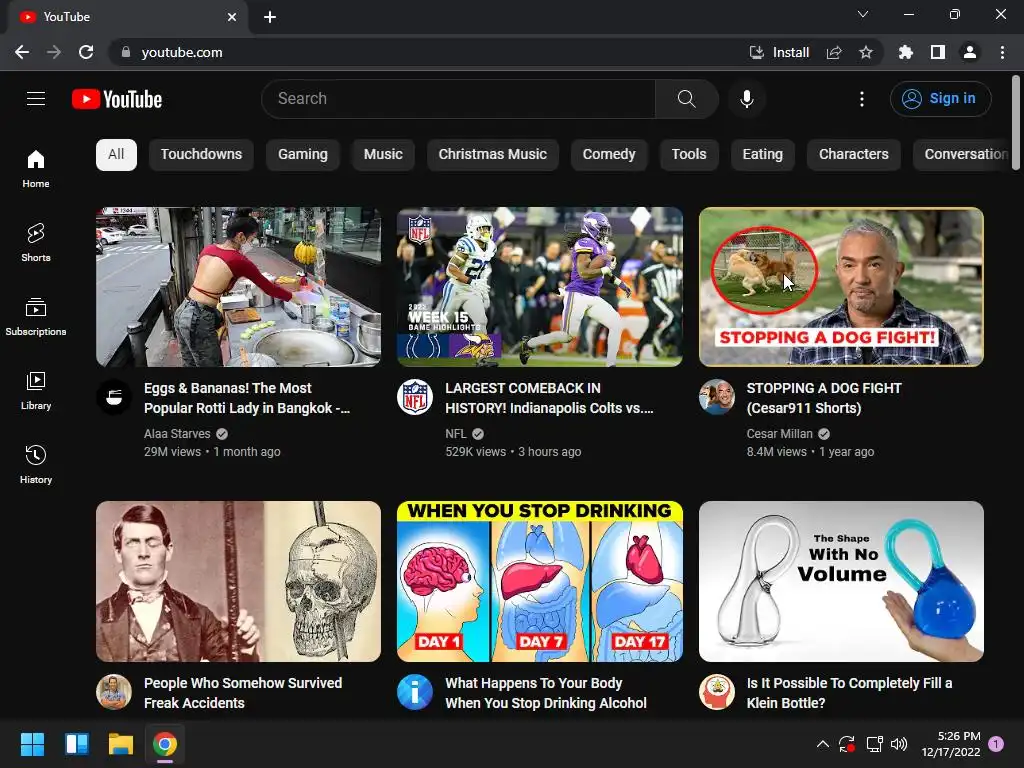Select the Gaming filter chip
The image size is (1024, 768).
pos(303,155)
